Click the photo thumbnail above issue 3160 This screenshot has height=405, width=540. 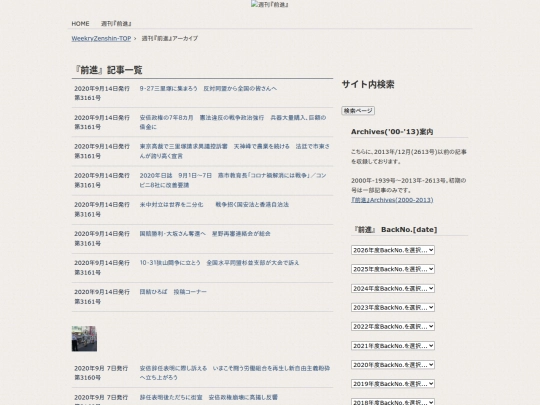tap(84, 339)
